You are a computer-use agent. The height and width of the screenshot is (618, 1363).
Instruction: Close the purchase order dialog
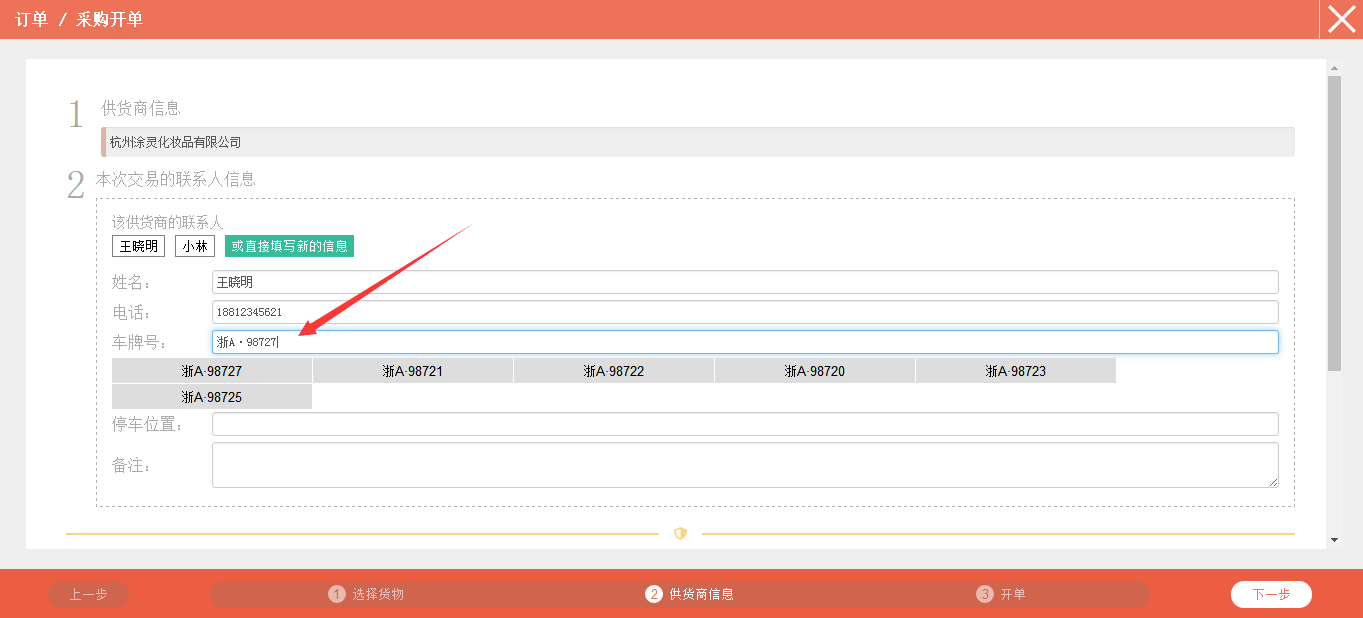1341,19
